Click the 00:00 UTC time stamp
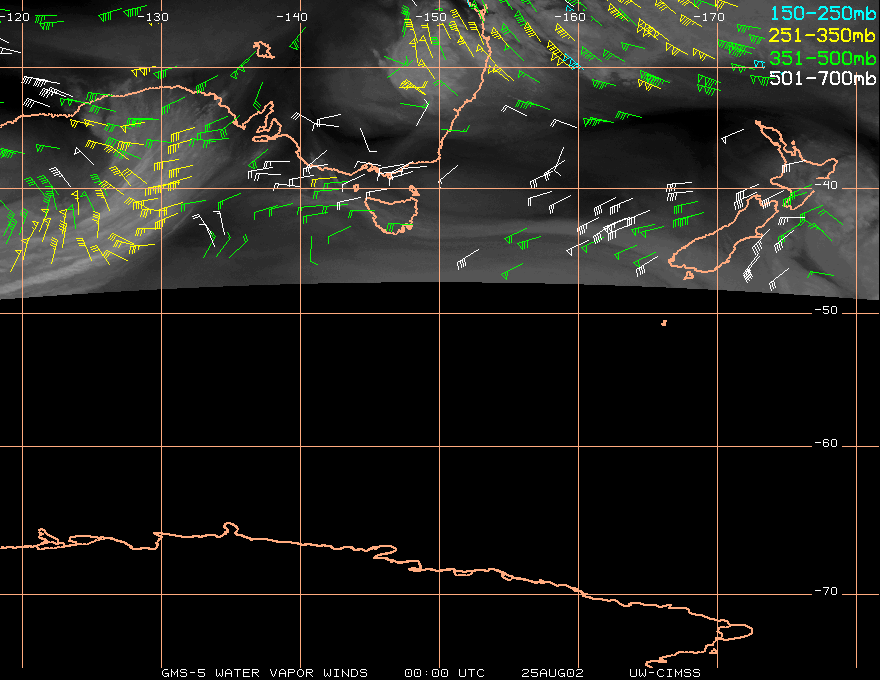The width and height of the screenshot is (880, 680). click(x=444, y=673)
